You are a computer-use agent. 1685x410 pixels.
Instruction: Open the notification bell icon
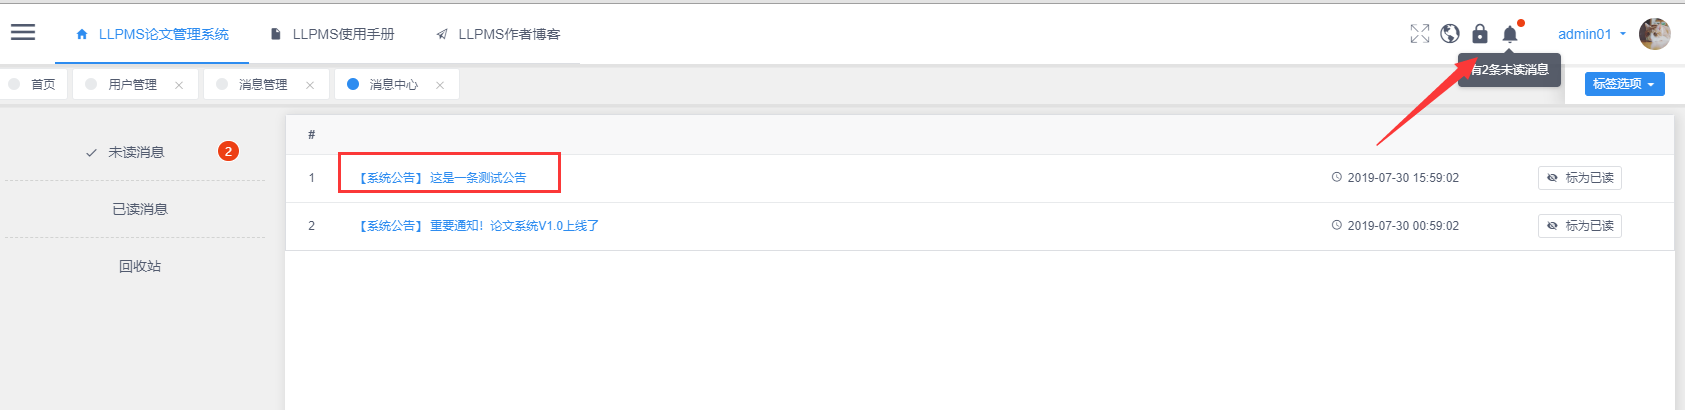click(1510, 34)
